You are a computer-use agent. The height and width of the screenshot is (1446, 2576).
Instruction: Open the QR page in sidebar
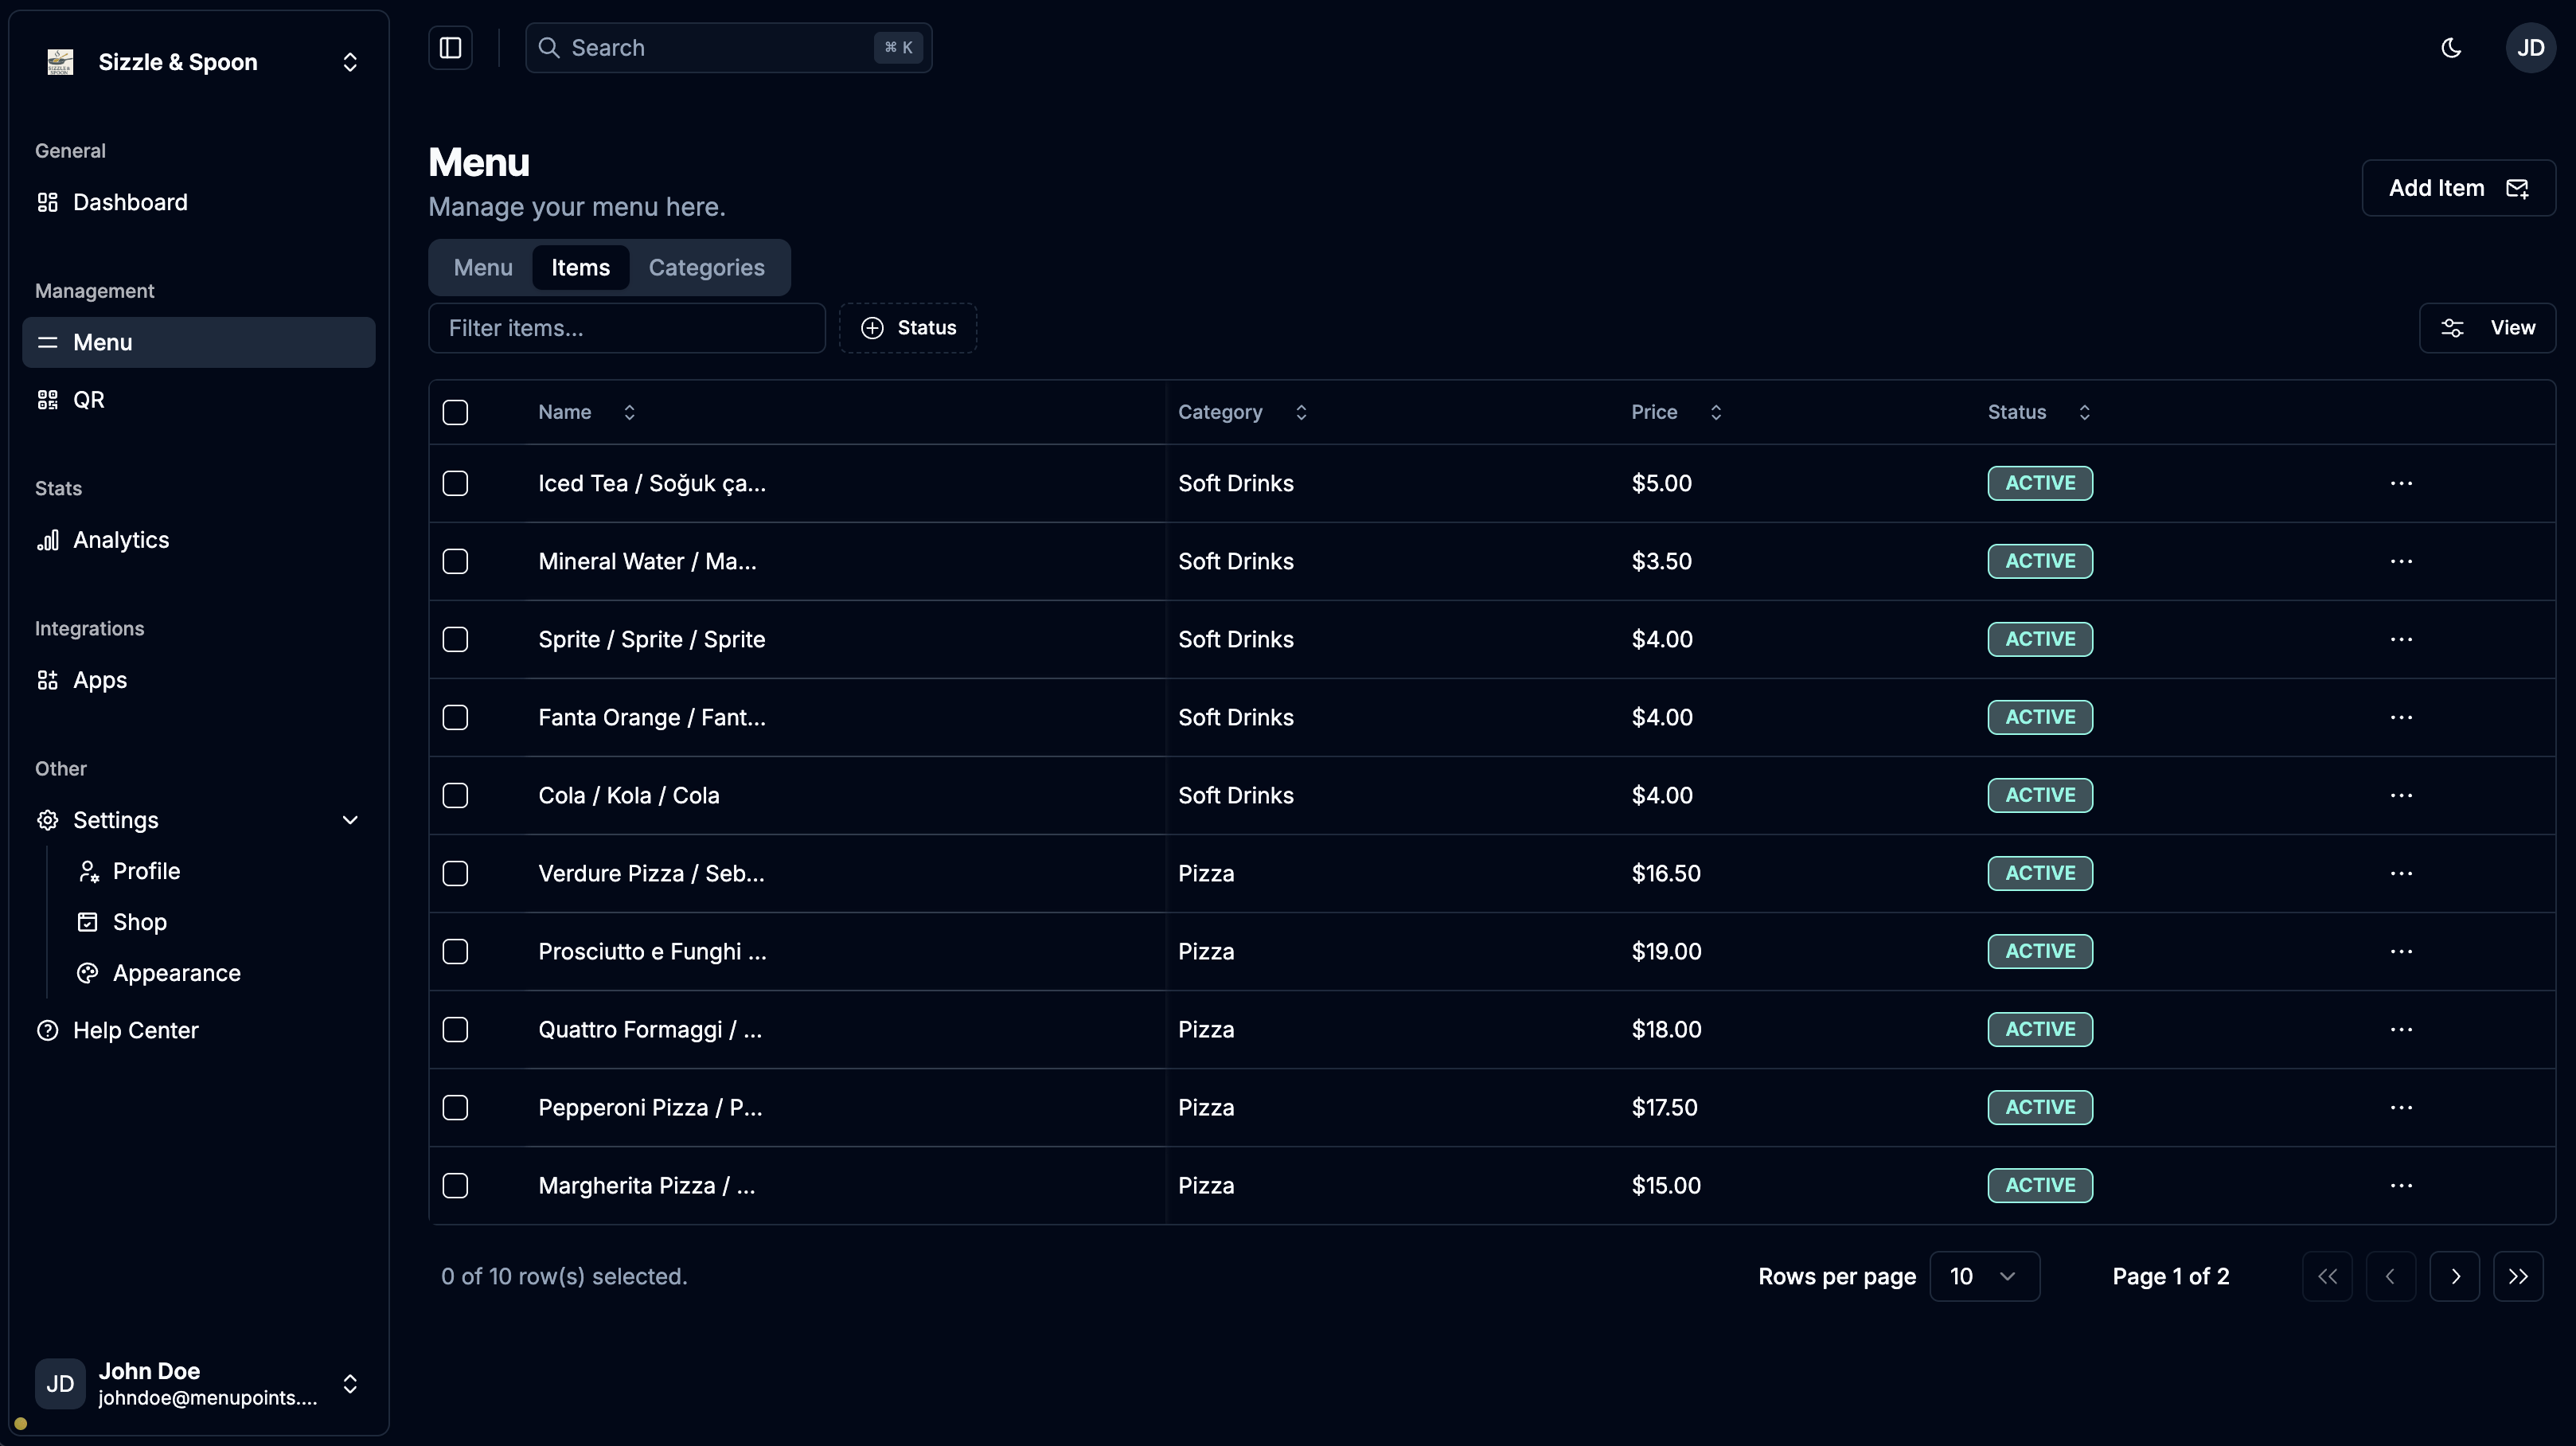click(88, 400)
